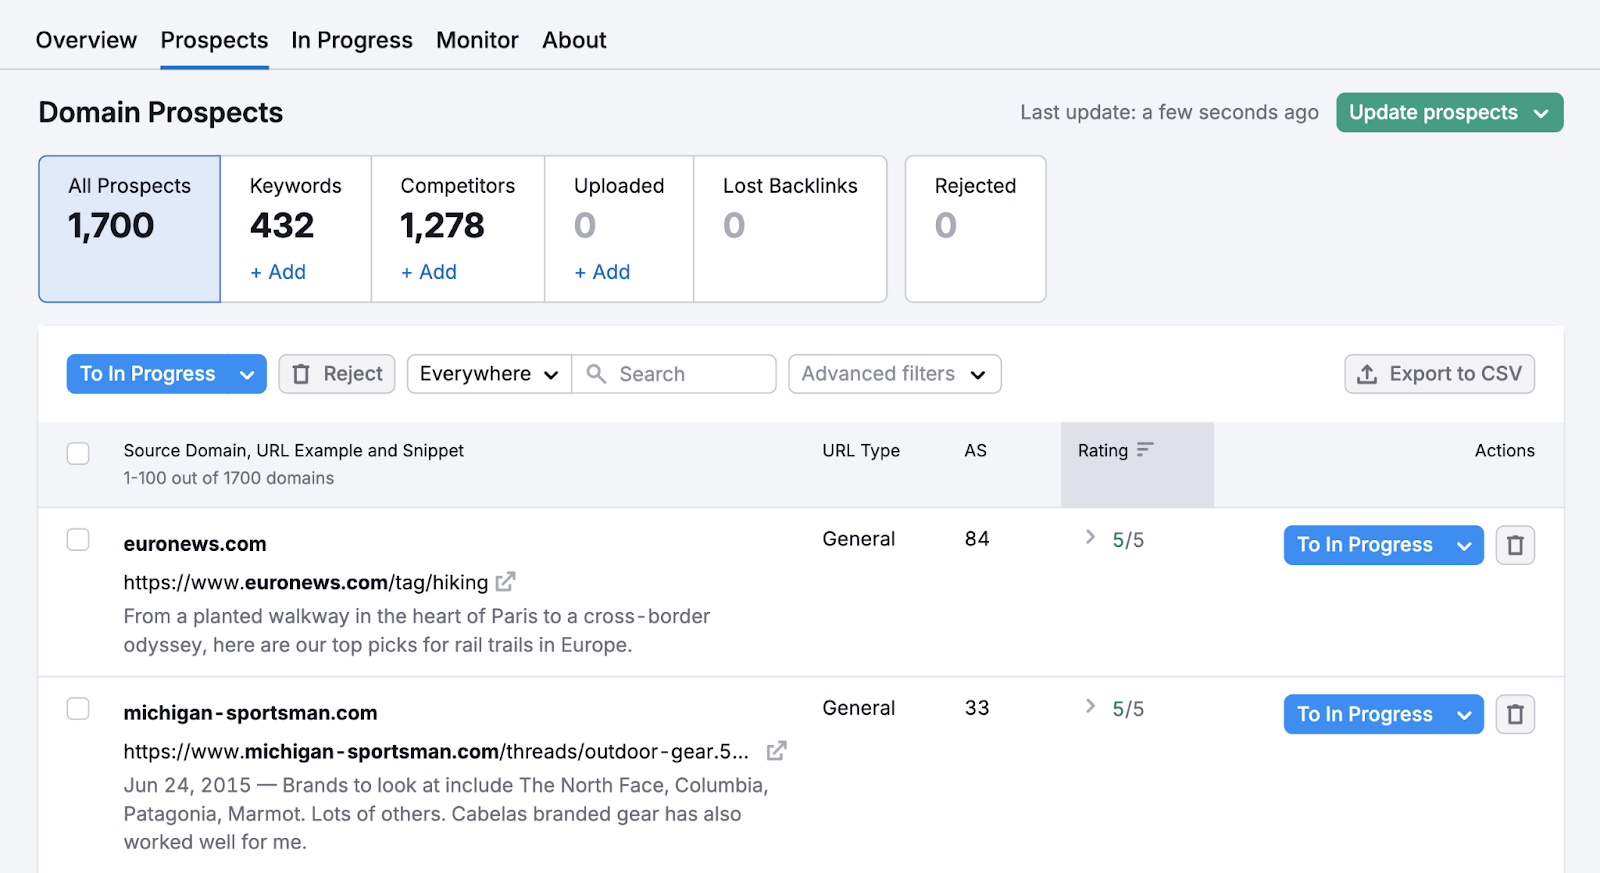Open the Everywhere search scope dropdown

pos(489,374)
